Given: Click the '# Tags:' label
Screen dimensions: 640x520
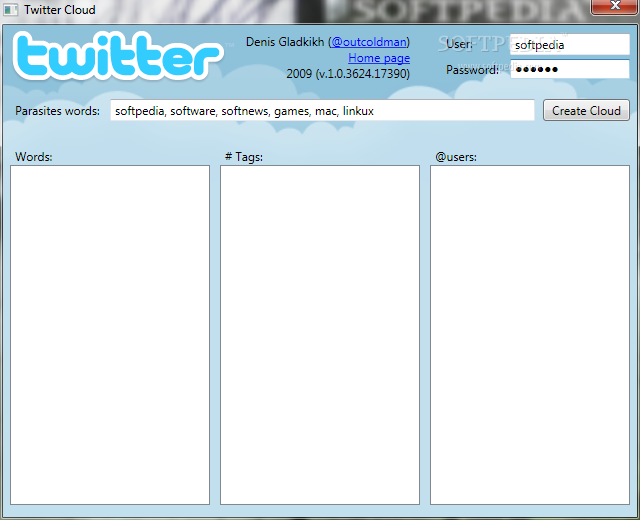Looking at the screenshot, I should [x=244, y=157].
